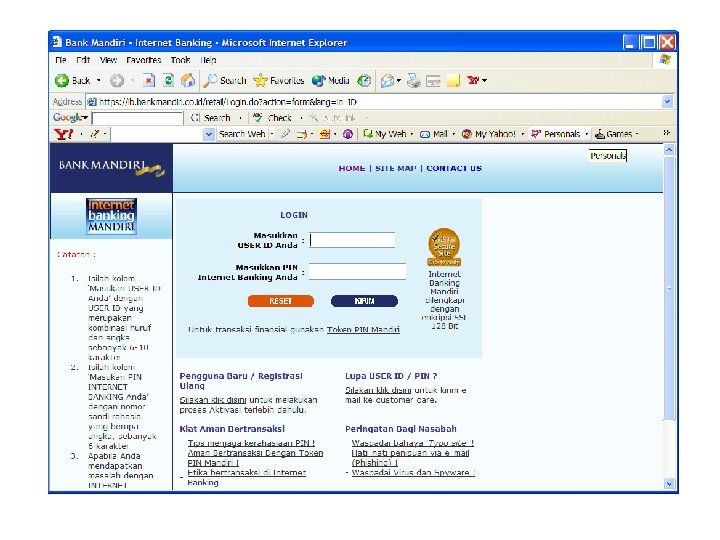
Task: Open the View menu
Action: point(108,60)
